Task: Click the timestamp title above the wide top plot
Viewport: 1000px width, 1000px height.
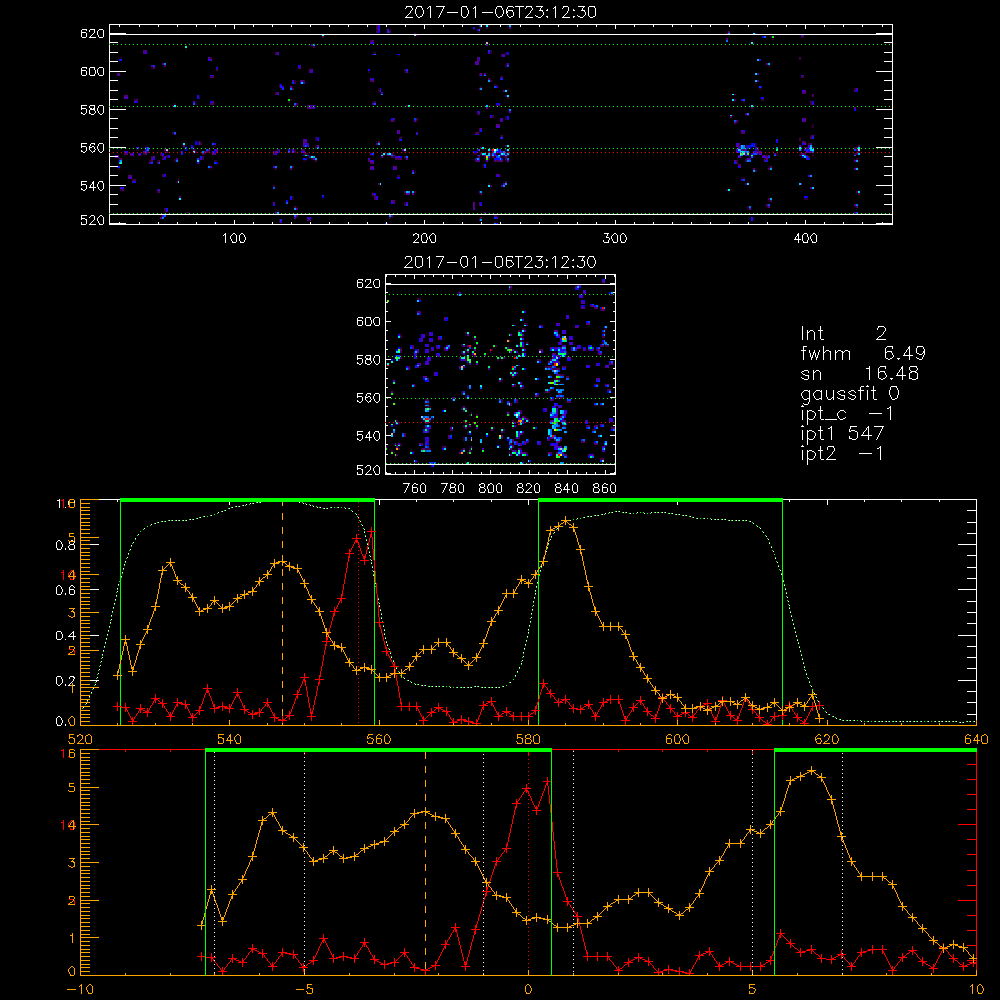Action: tap(500, 12)
